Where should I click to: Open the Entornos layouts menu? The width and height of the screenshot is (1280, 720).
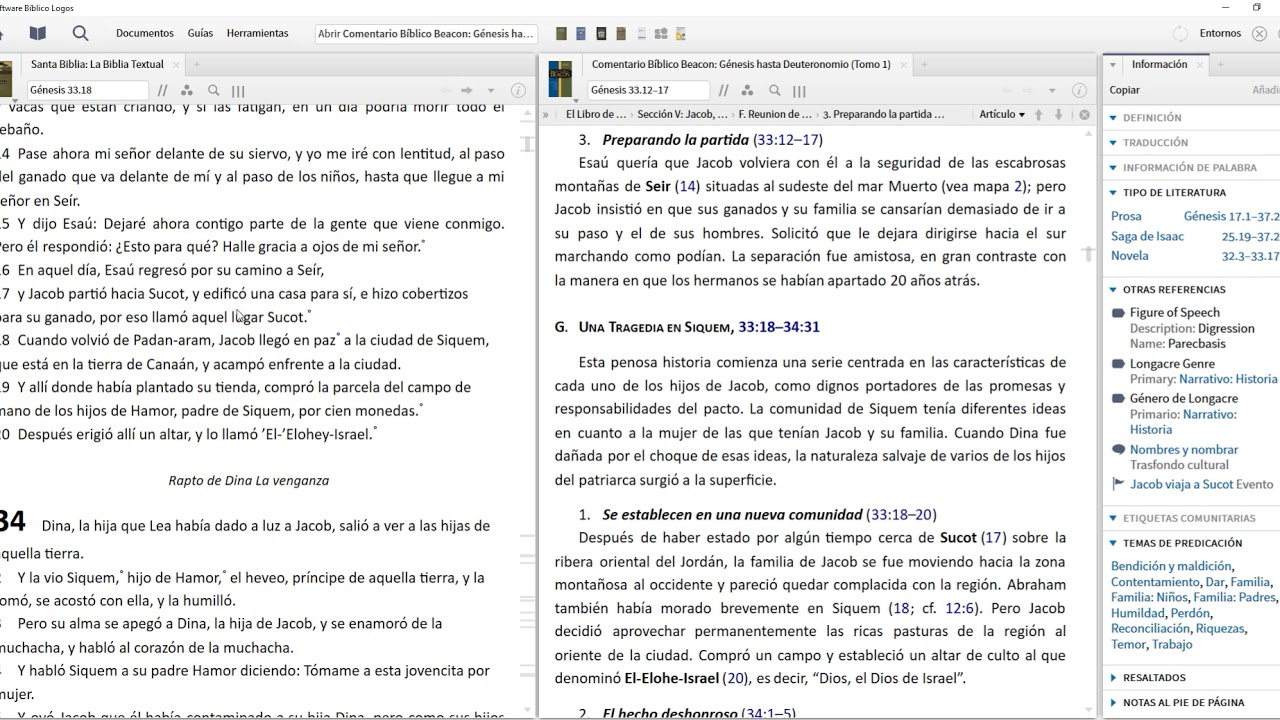pos(1220,33)
